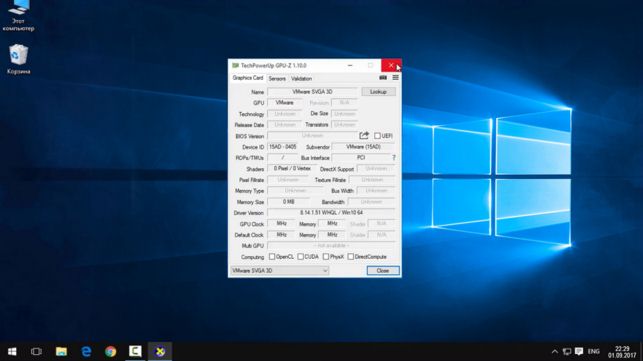Image resolution: width=643 pixels, height=361 pixels.
Task: Launch Google Chrome from the taskbar
Action: [x=110, y=352]
